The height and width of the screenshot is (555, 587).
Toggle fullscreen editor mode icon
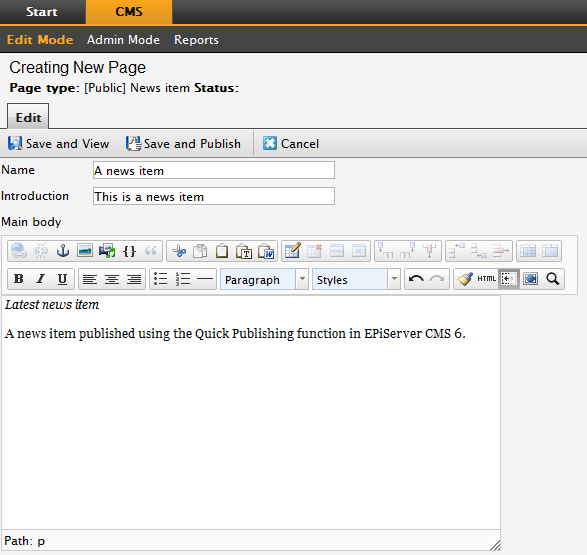coord(530,279)
